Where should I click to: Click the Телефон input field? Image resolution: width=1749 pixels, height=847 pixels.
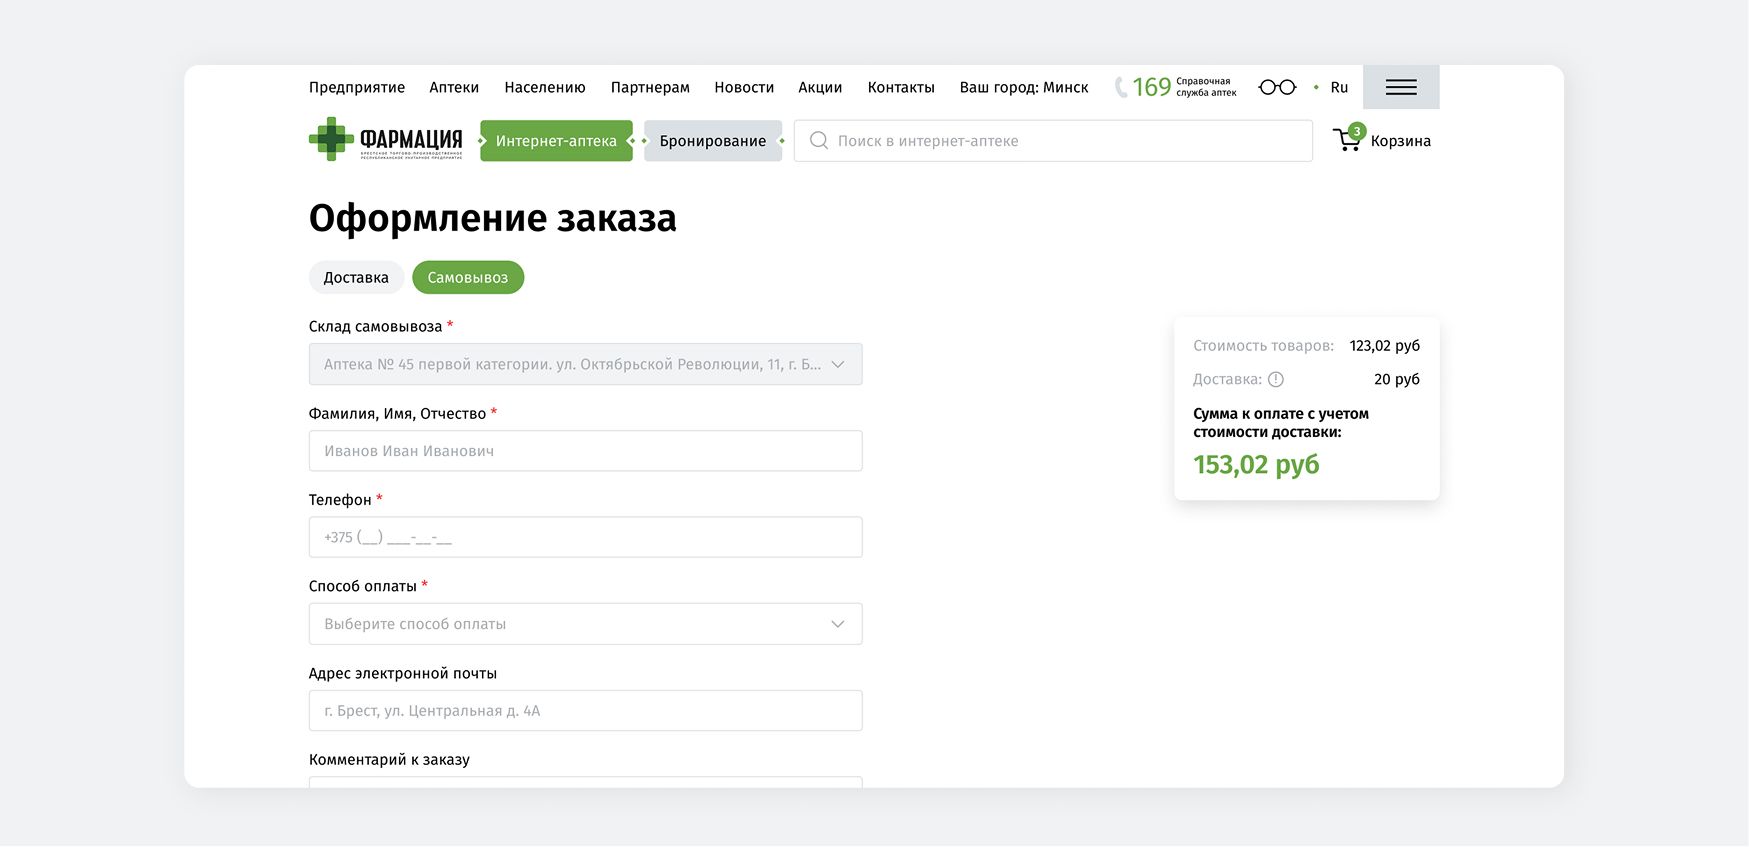585,537
